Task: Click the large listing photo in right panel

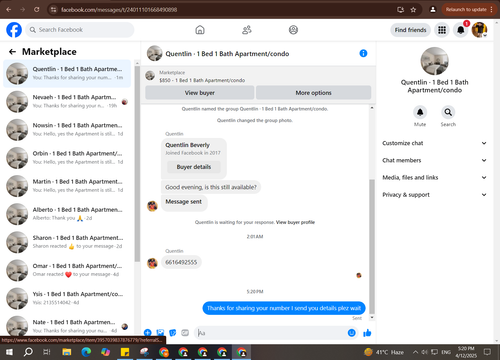Action: [434, 61]
